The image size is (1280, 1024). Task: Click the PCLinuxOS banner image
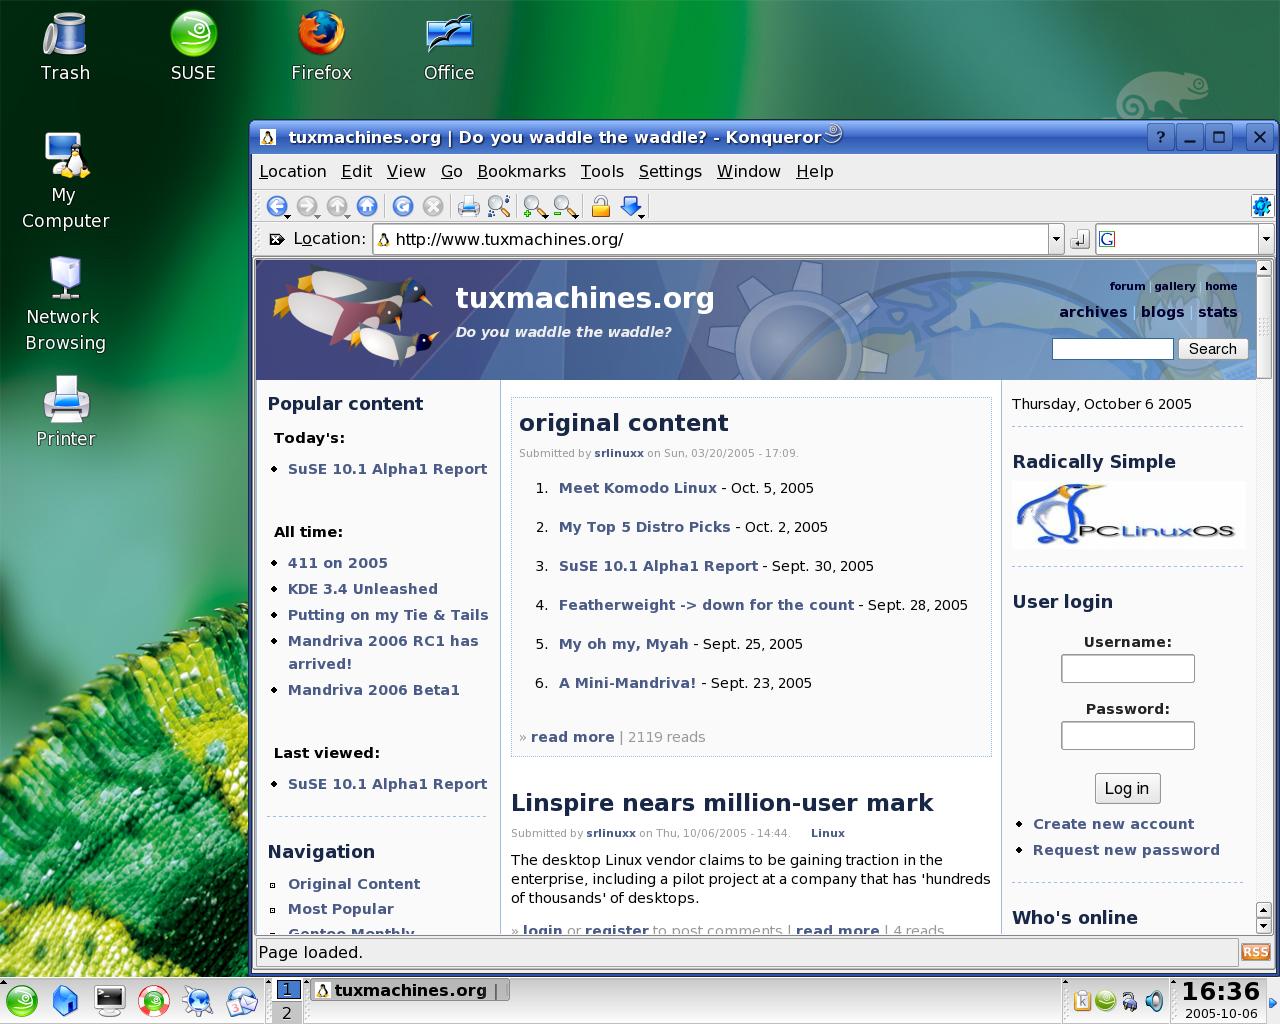1128,515
